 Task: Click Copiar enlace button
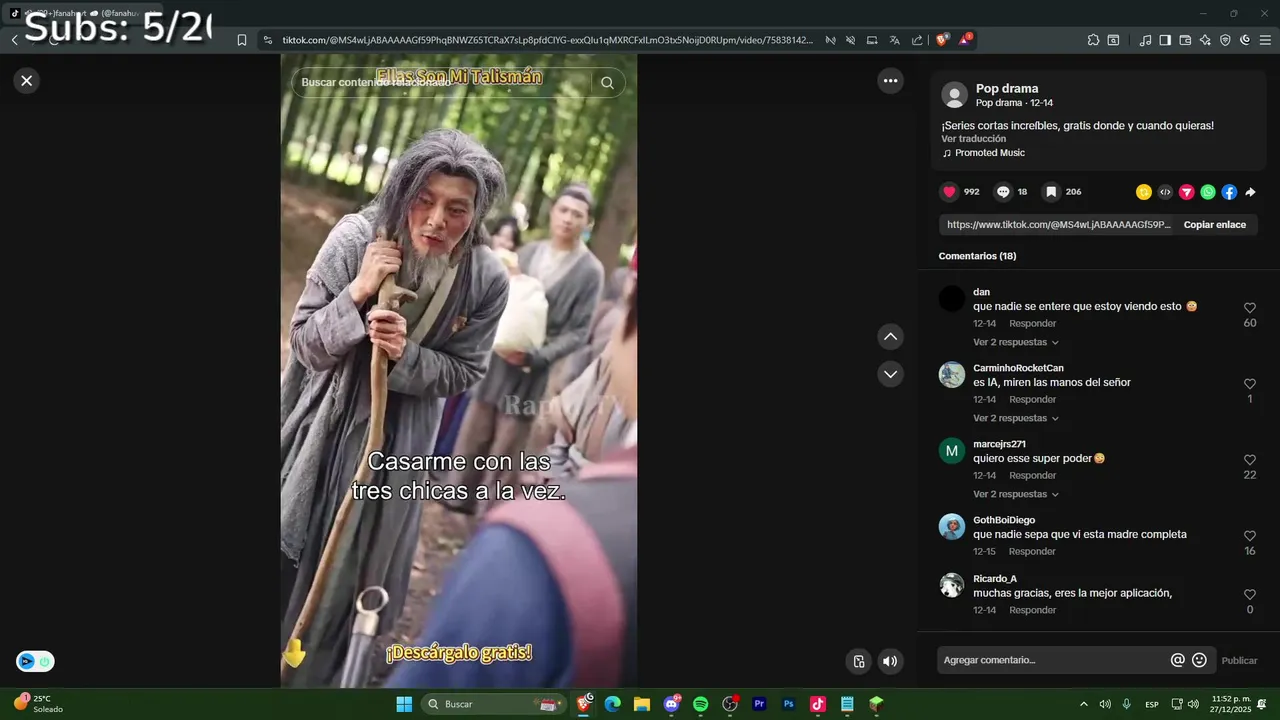pyautogui.click(x=1214, y=225)
